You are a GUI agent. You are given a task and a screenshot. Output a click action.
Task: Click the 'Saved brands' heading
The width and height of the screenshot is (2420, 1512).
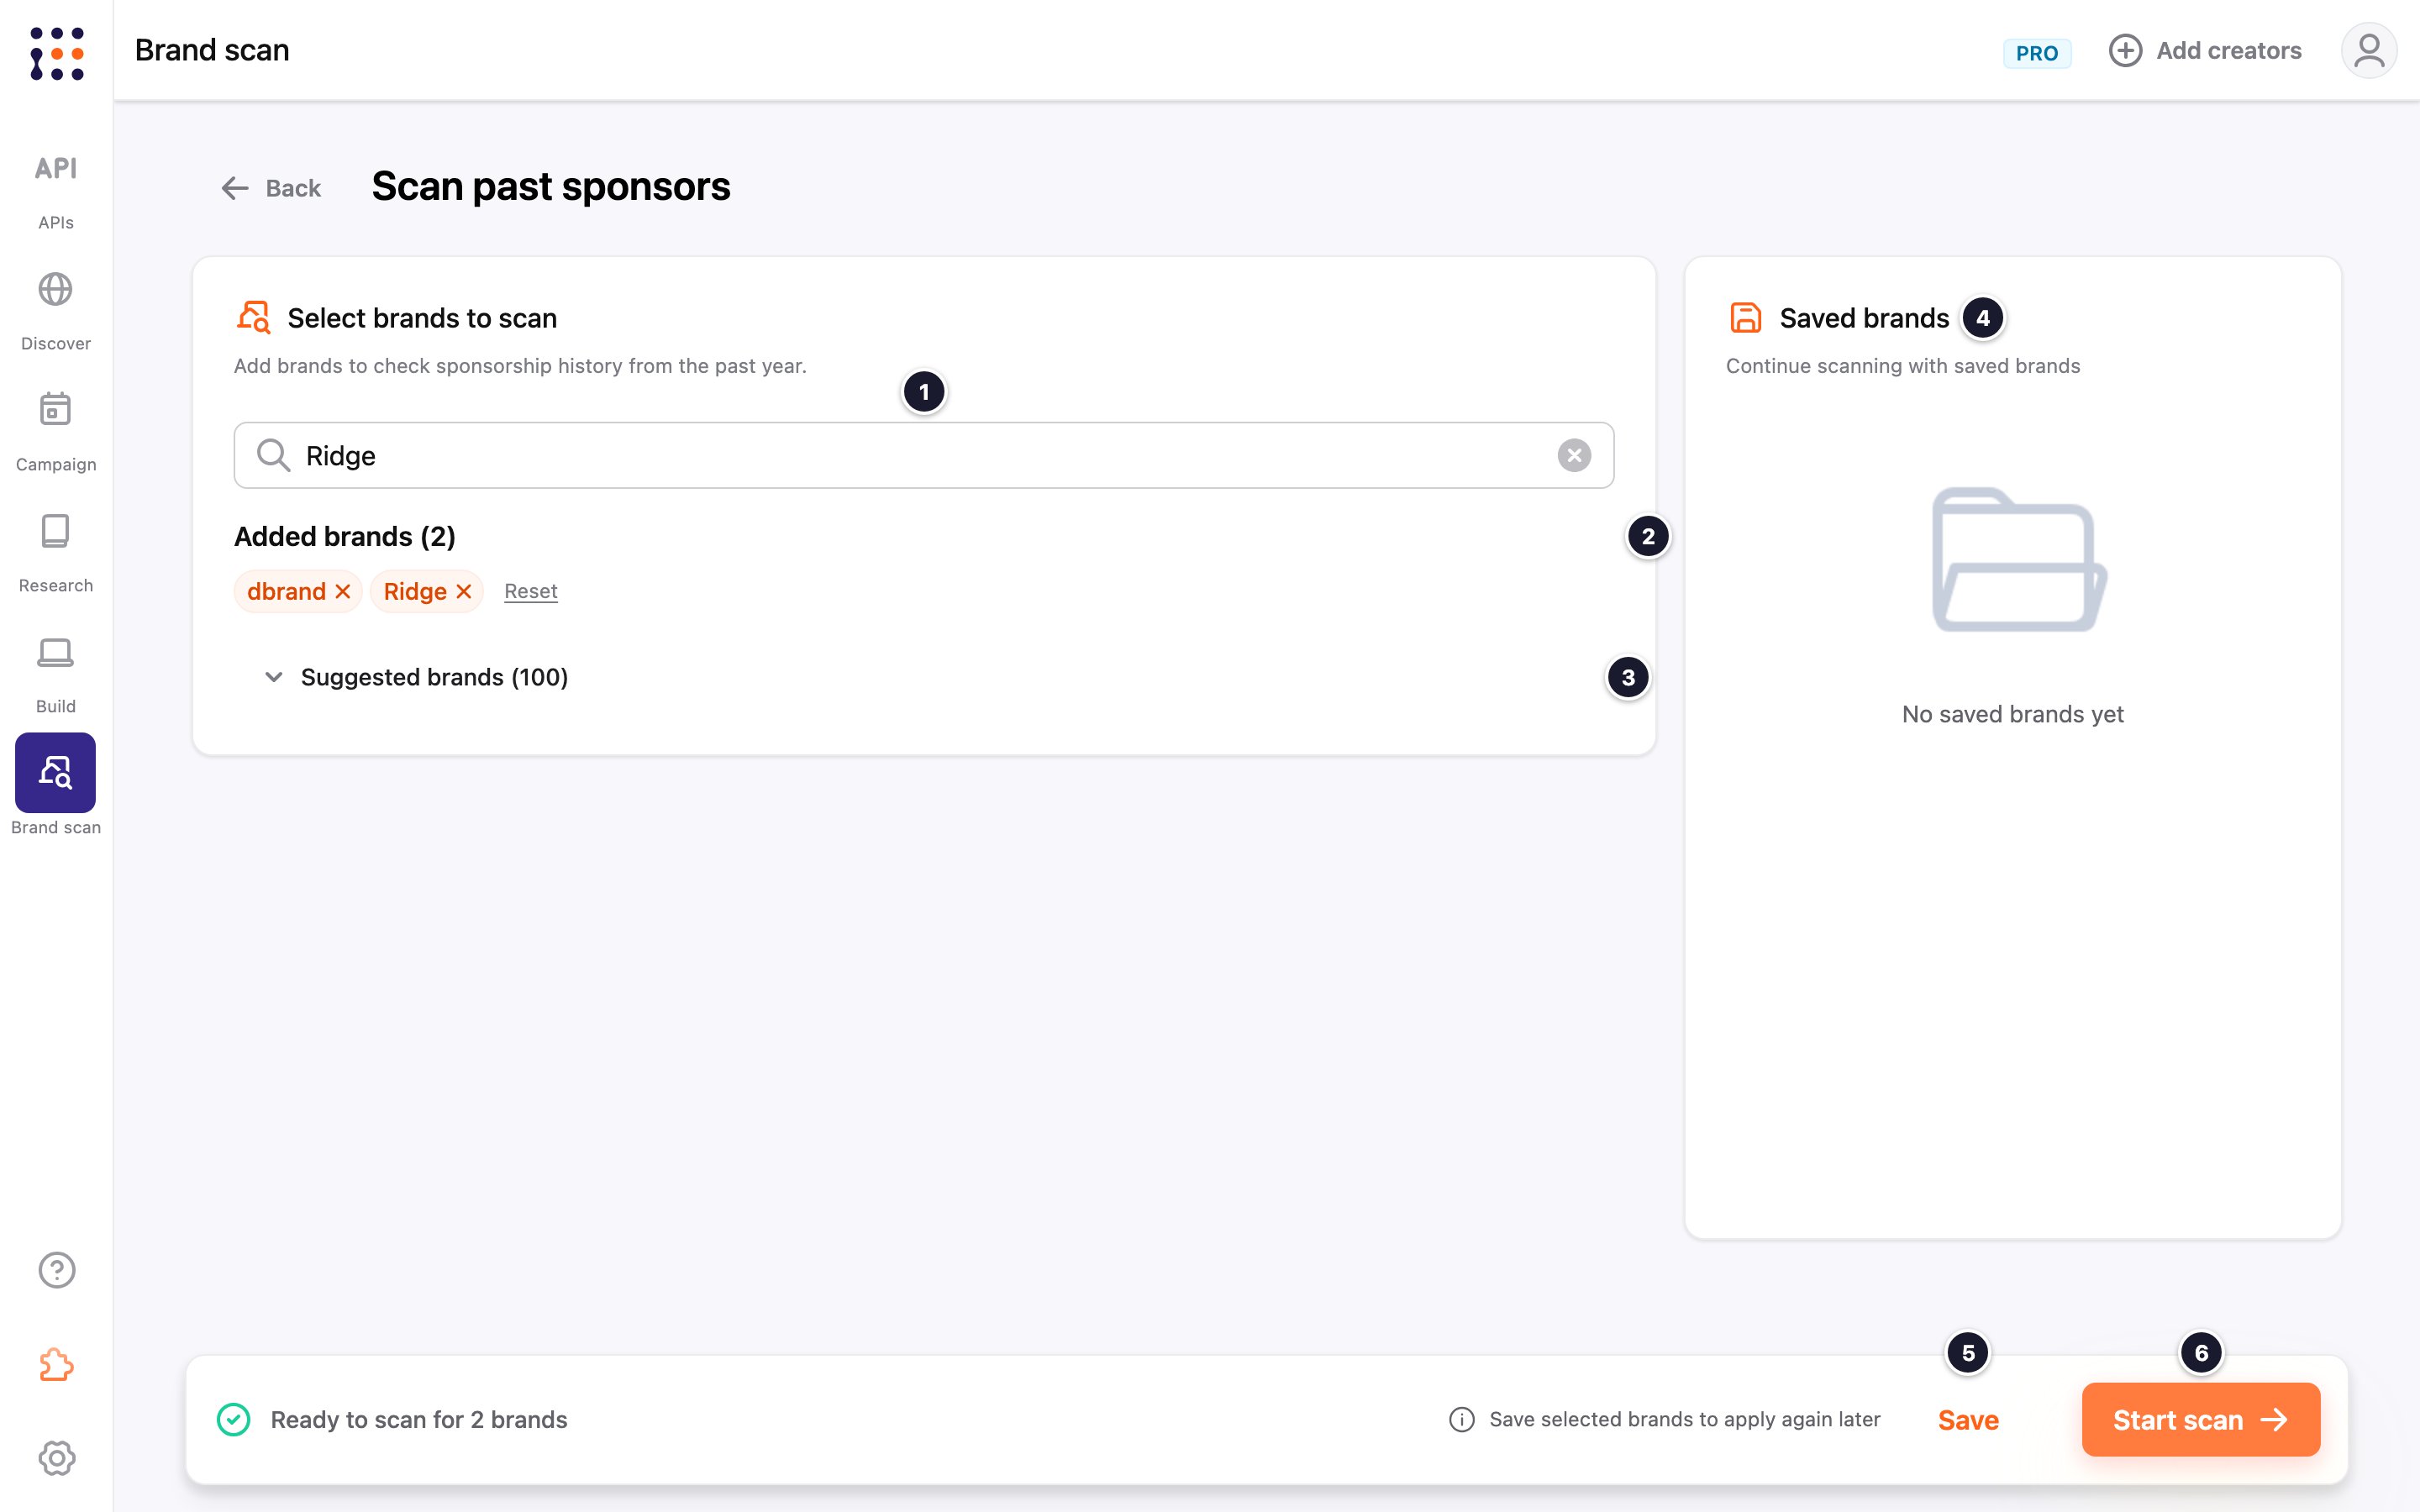tap(1864, 318)
